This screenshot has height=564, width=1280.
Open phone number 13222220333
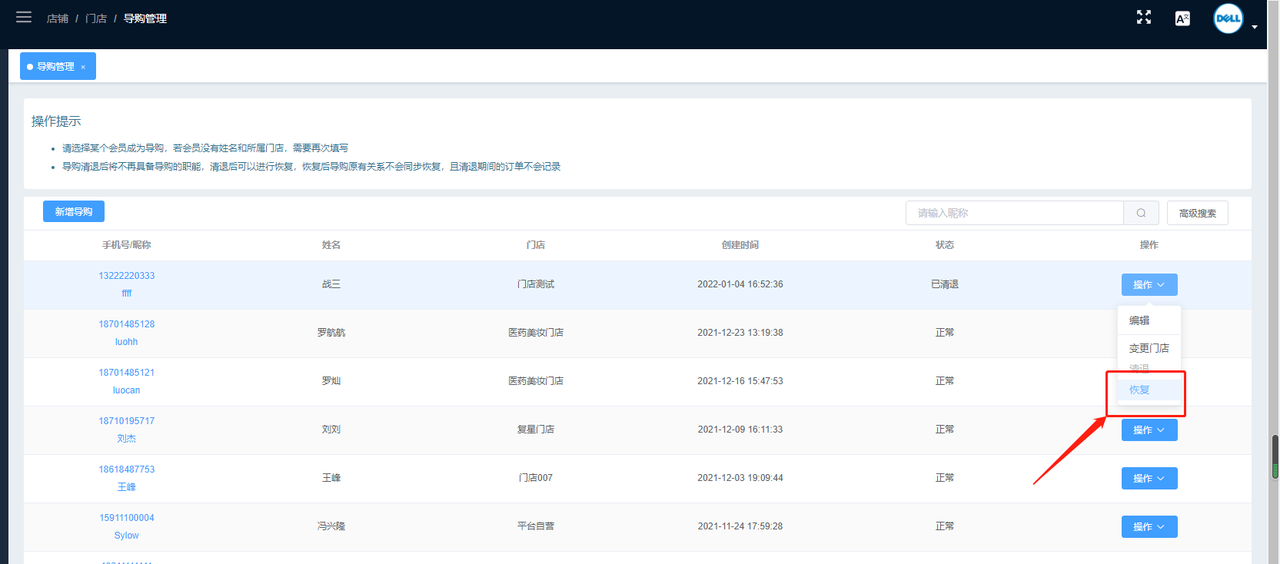click(x=126, y=276)
